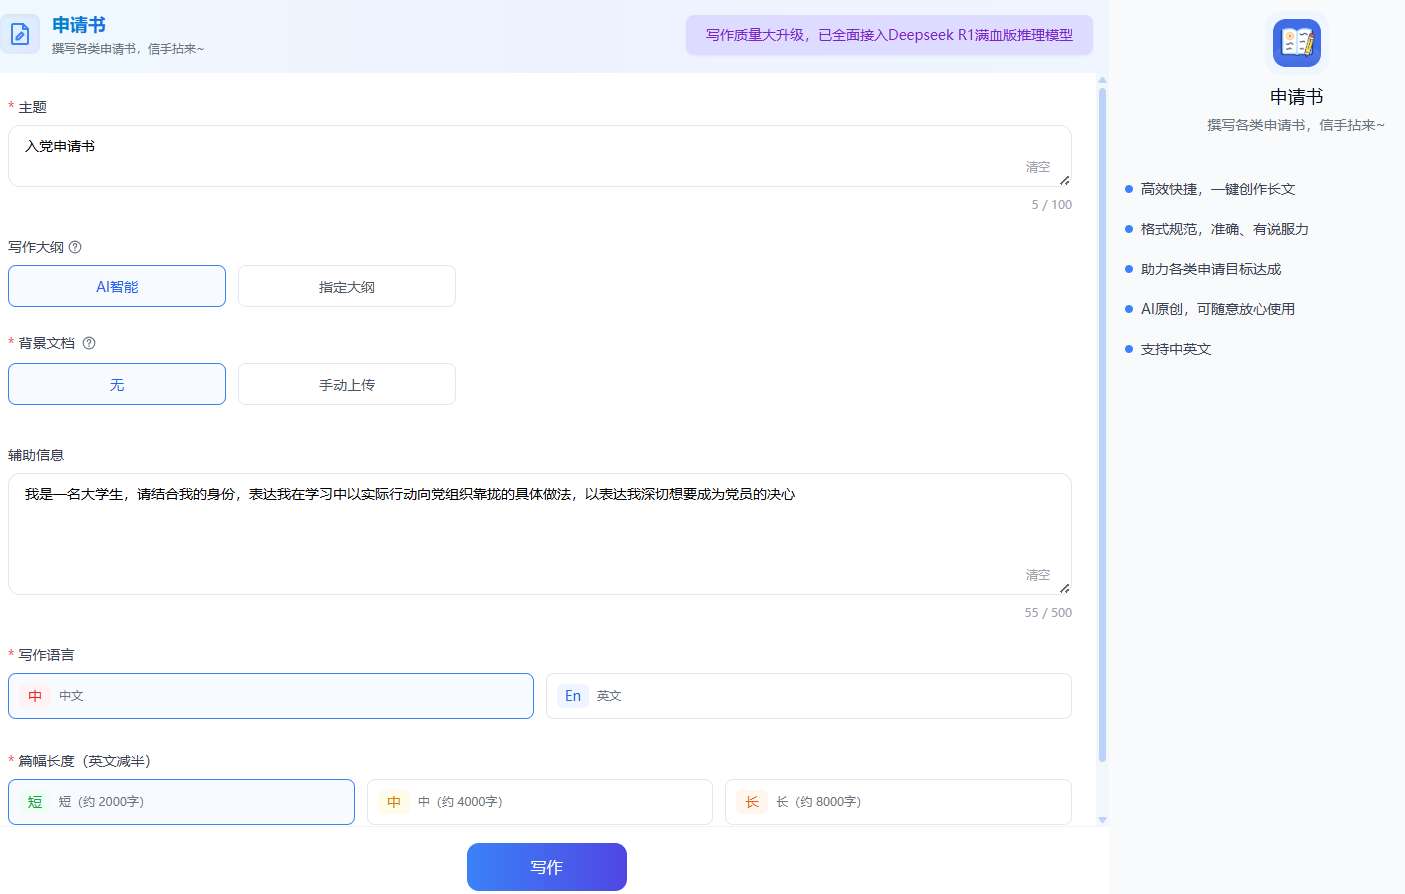Click the 格式规范，准确、有说服力 bullet
The image size is (1405, 894).
1225,229
